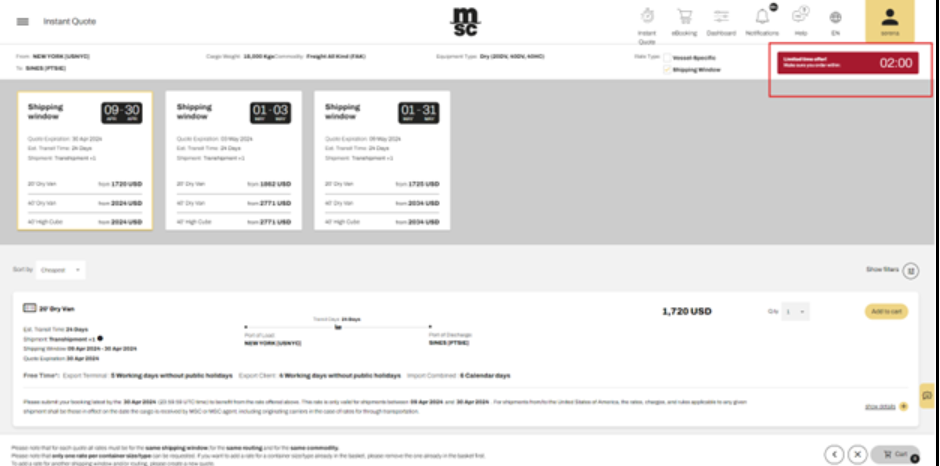Open the Help chat icon
940x466 pixels.
800,15
